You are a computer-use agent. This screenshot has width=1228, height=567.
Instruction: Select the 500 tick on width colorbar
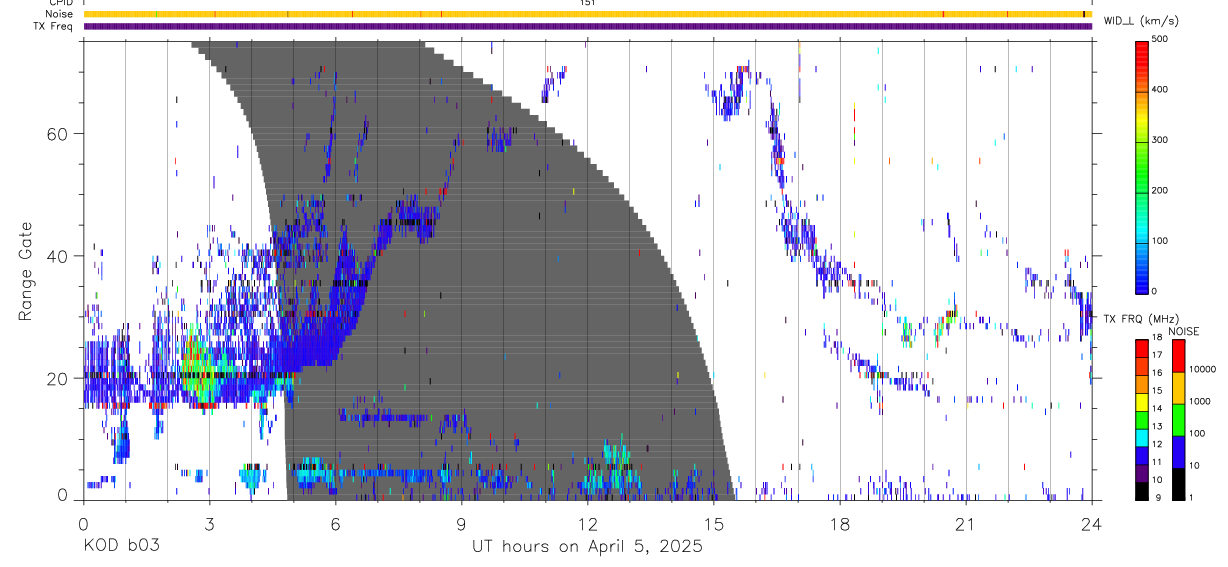1162,39
